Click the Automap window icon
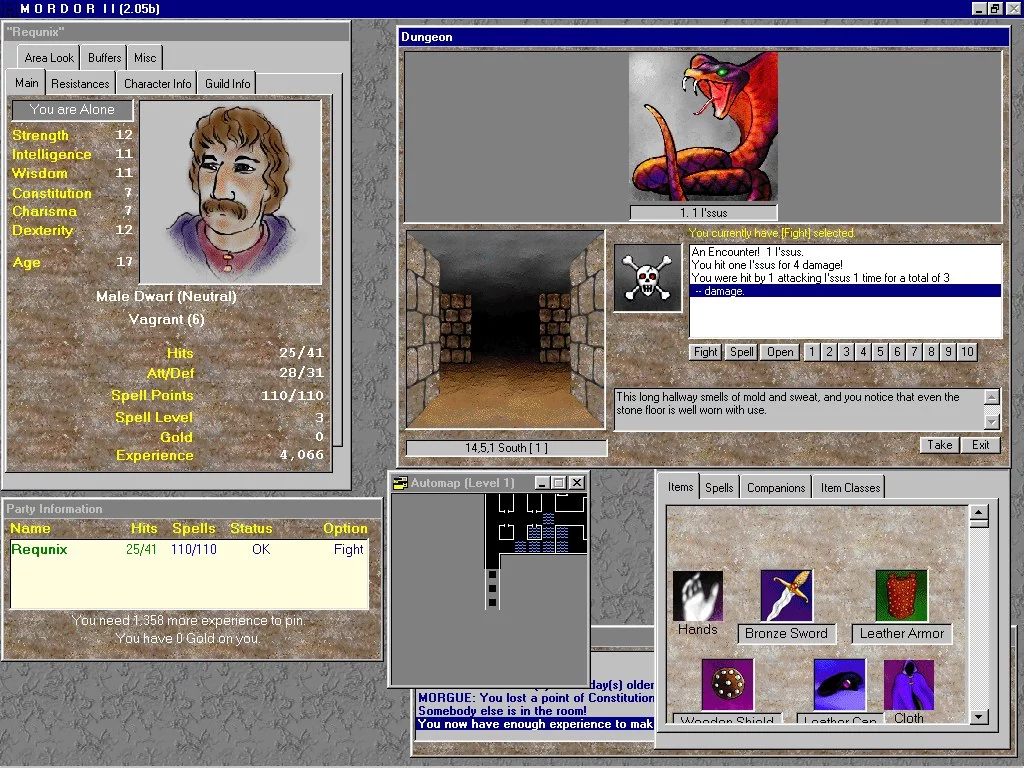 (400, 483)
